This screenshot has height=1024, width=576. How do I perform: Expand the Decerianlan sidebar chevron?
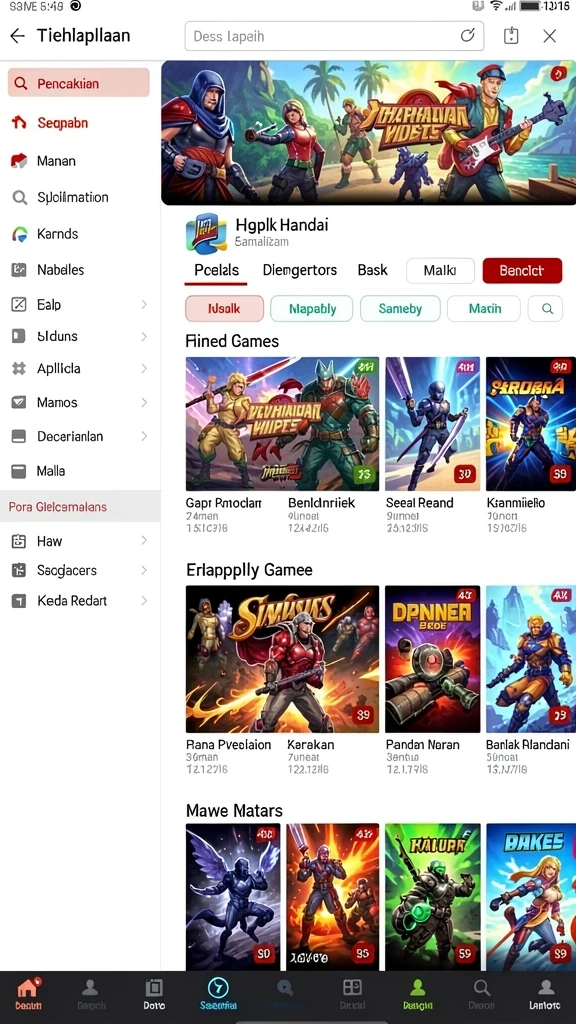(144, 436)
